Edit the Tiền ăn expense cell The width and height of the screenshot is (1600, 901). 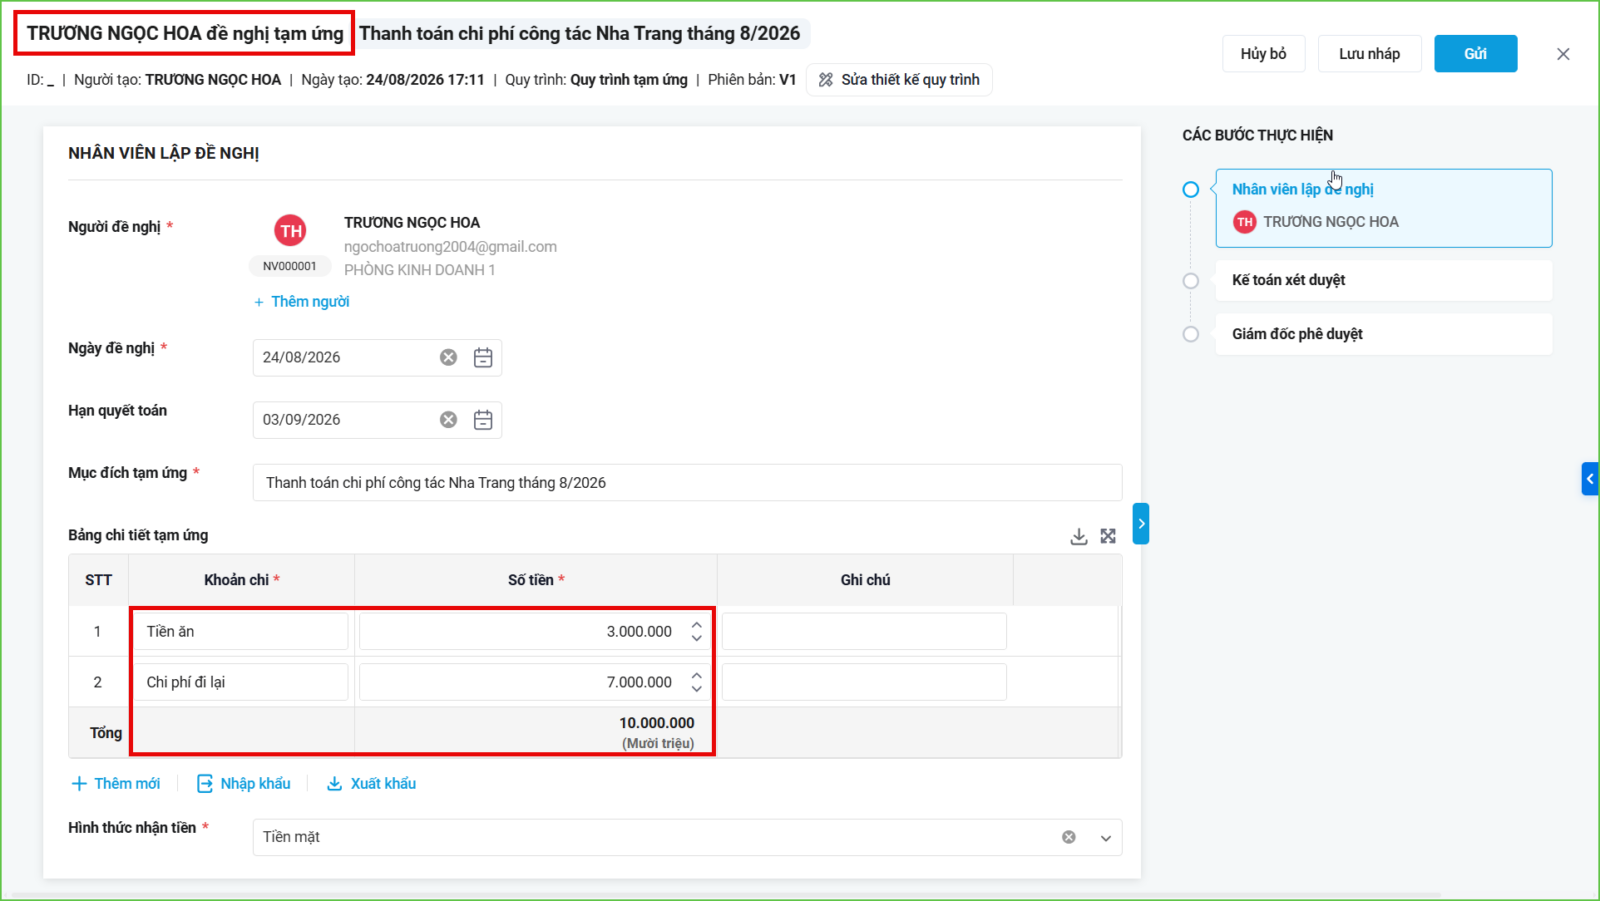pyautogui.click(x=240, y=632)
